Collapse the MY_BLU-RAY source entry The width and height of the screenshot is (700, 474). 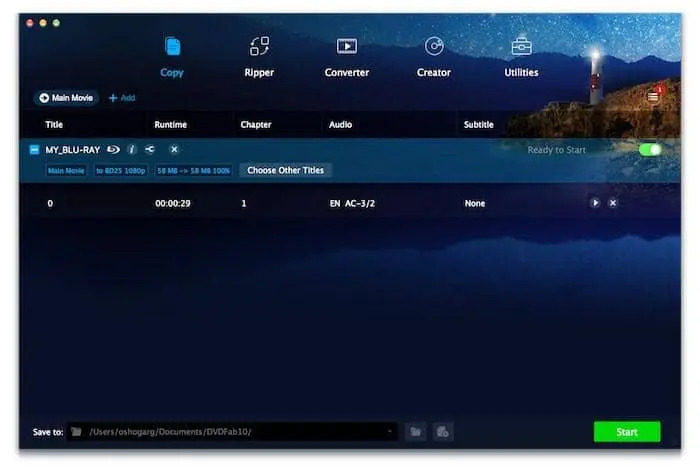[35, 149]
